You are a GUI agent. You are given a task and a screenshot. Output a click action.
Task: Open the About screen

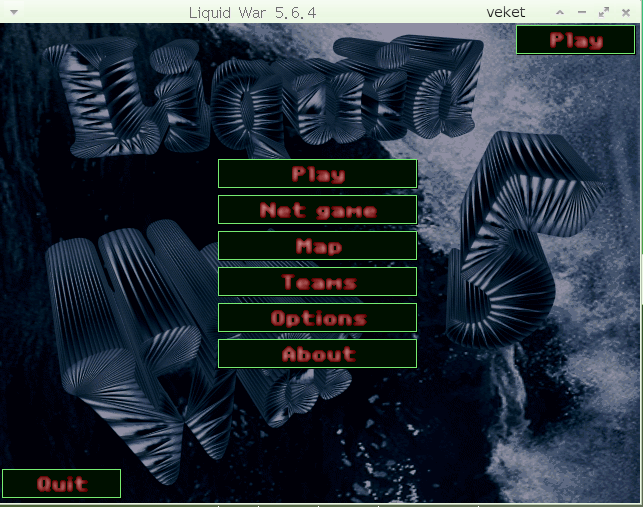pos(317,354)
